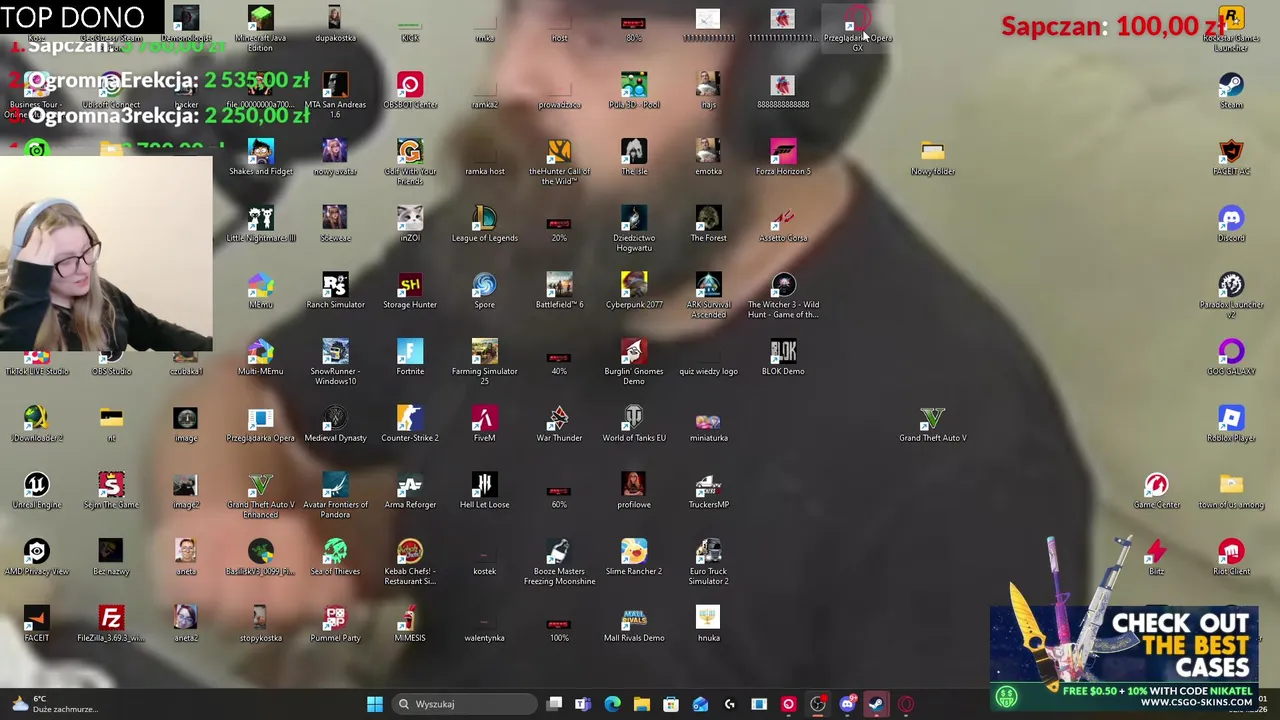Launch Riot Client shortcut
The height and width of the screenshot is (720, 1280).
pos(1231,558)
